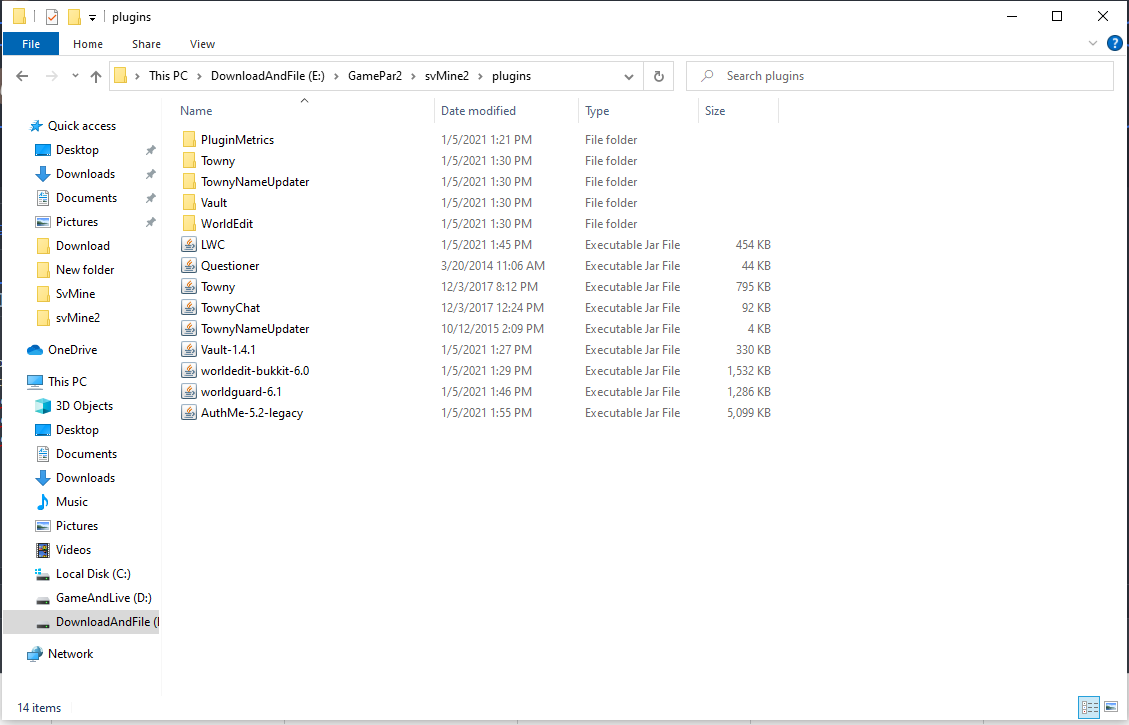The image size is (1129, 725).
Task: Go to GamePar2 in breadcrumb
Action: click(x=375, y=76)
